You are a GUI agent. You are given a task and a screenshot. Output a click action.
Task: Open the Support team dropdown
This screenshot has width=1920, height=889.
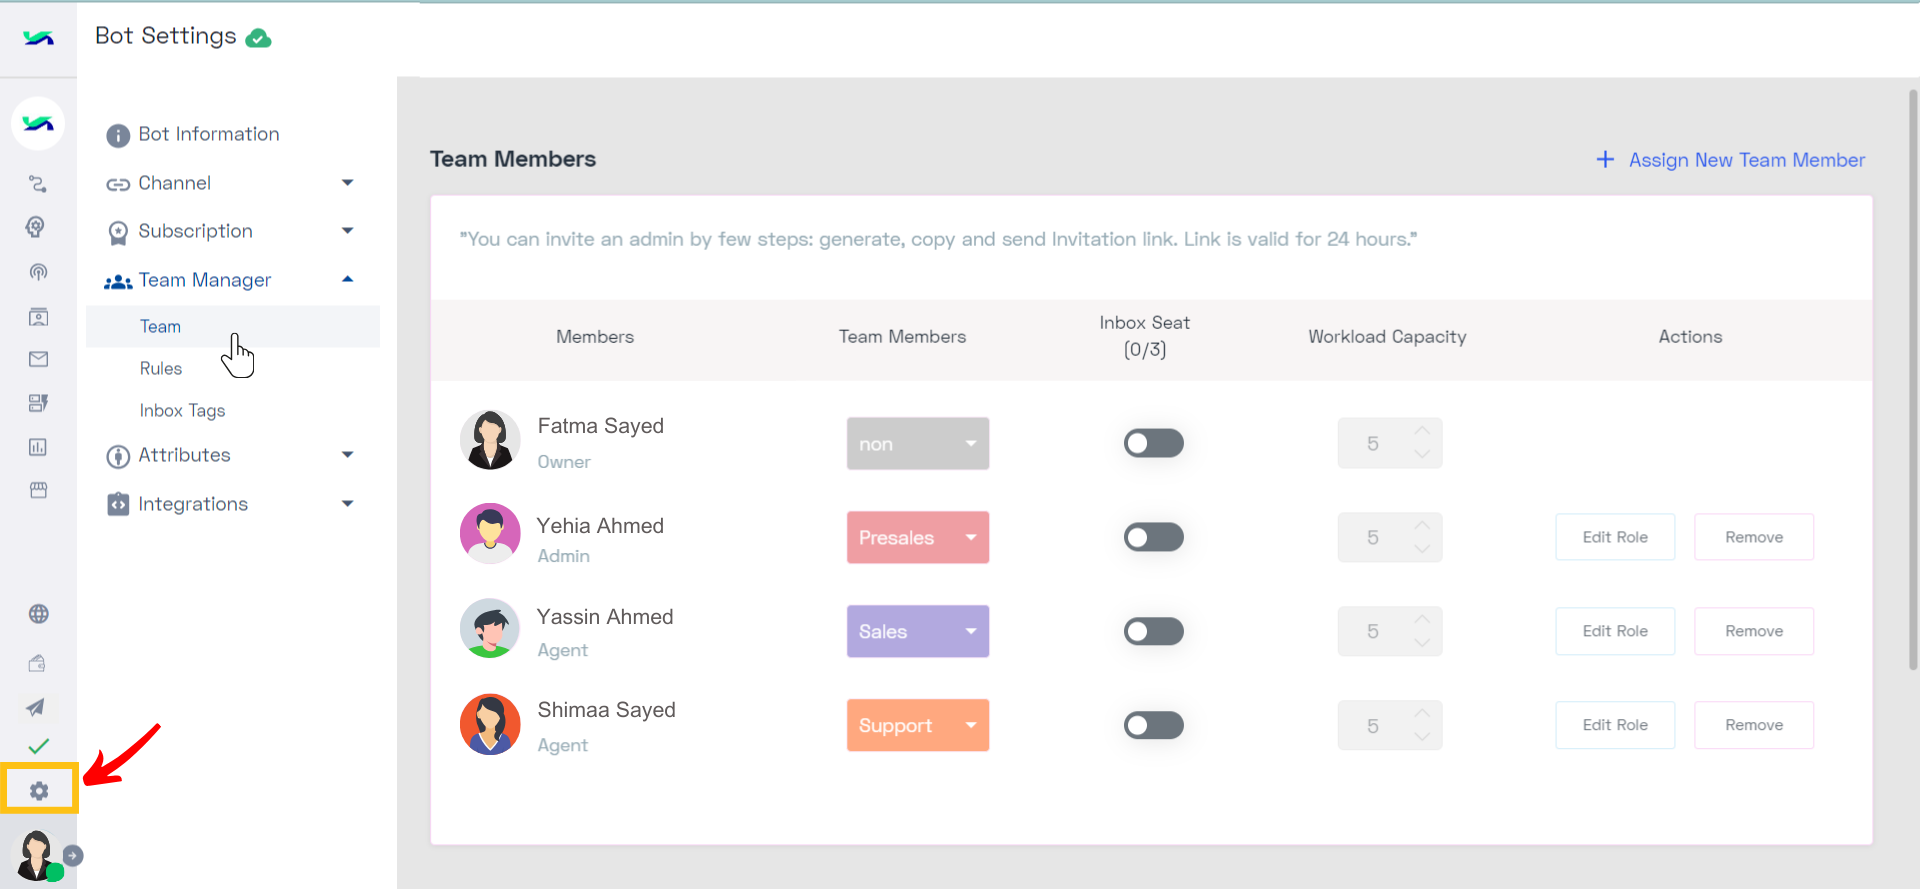[918, 725]
